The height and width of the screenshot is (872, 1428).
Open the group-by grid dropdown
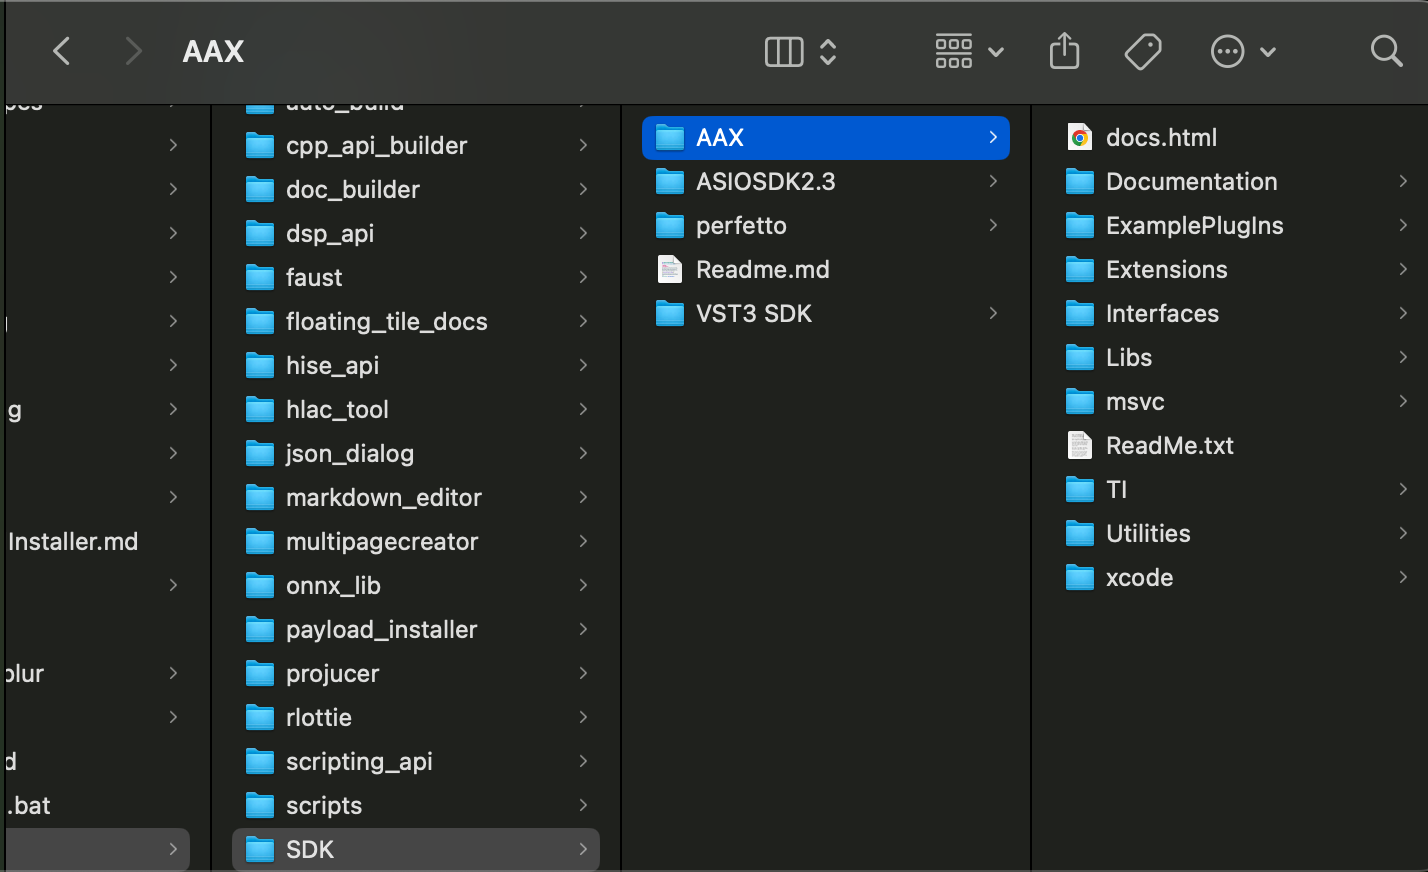pos(968,51)
